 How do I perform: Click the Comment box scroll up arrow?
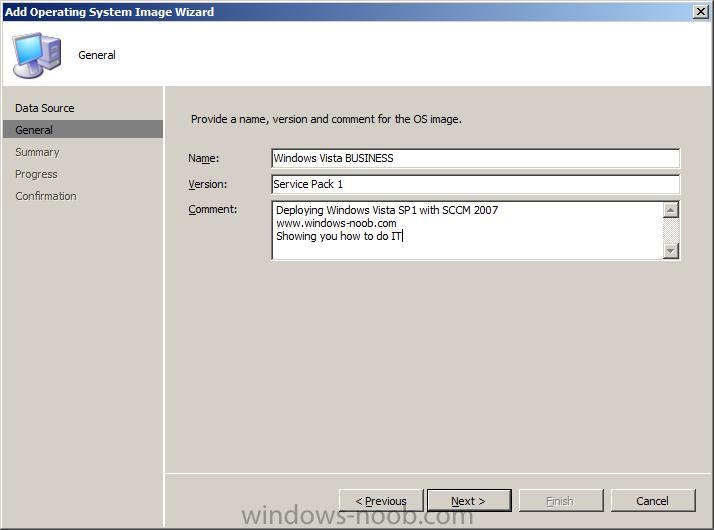671,210
